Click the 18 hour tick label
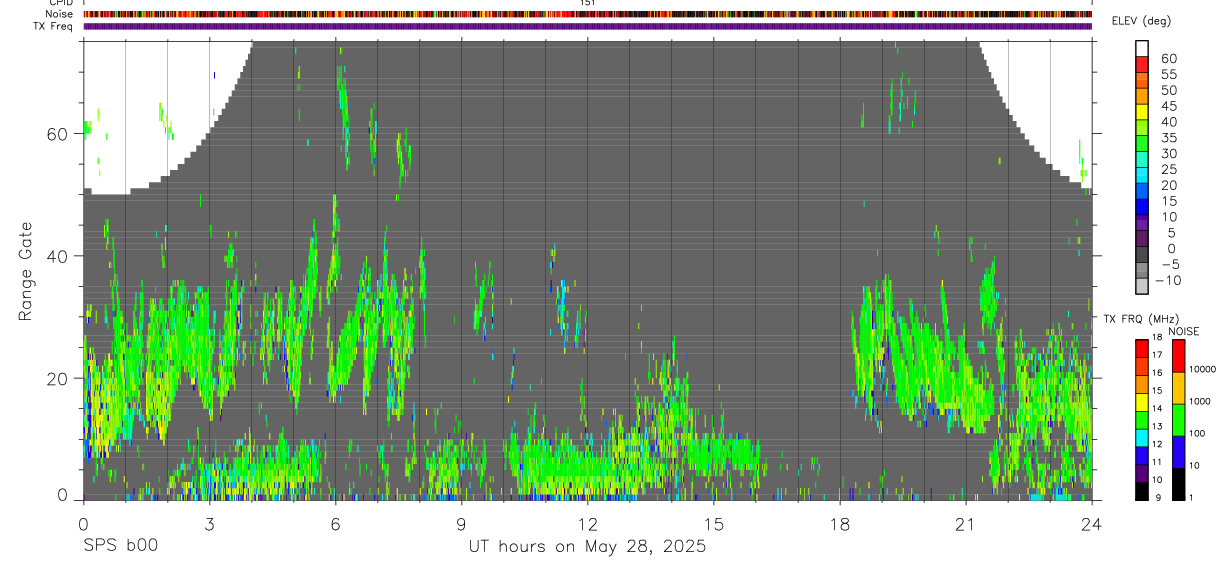 pyautogui.click(x=839, y=523)
